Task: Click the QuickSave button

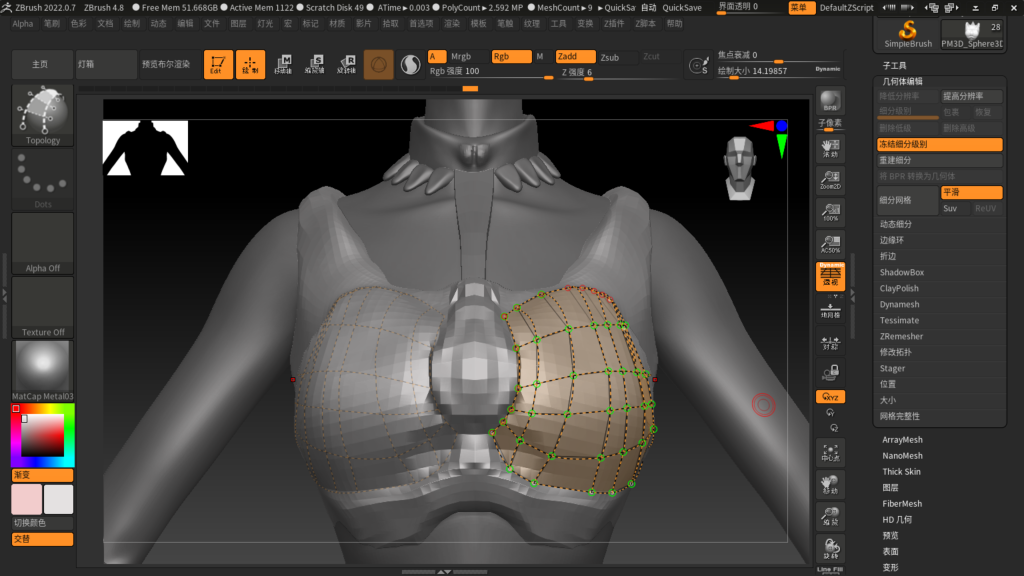Action: 682,7
